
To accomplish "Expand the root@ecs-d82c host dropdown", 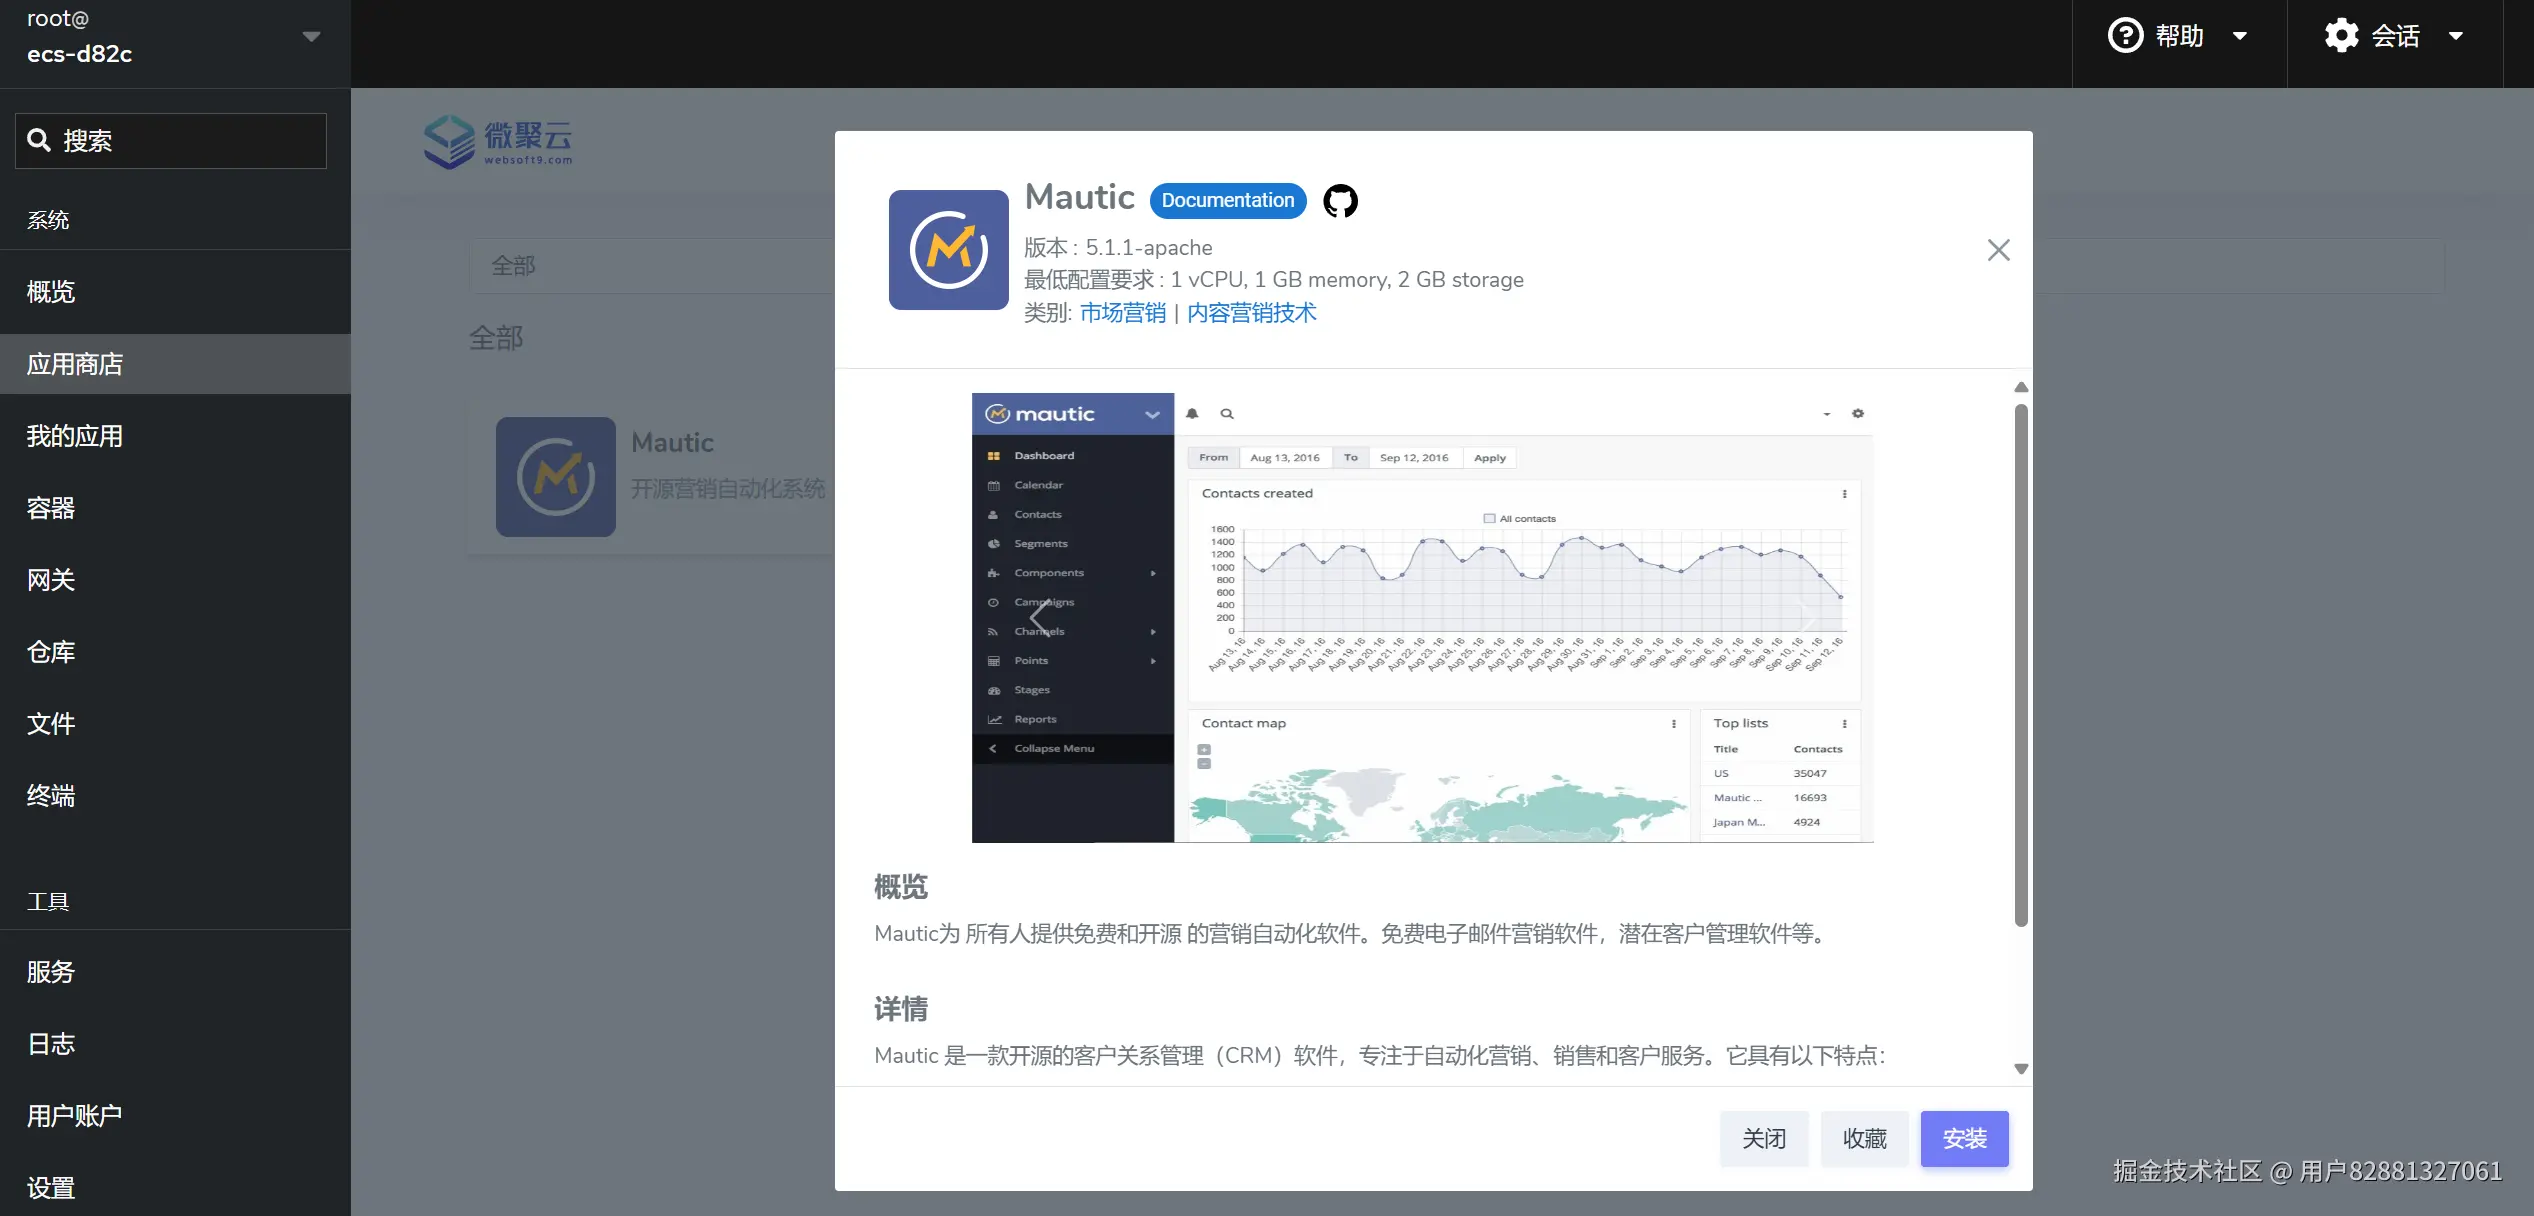I will [311, 35].
